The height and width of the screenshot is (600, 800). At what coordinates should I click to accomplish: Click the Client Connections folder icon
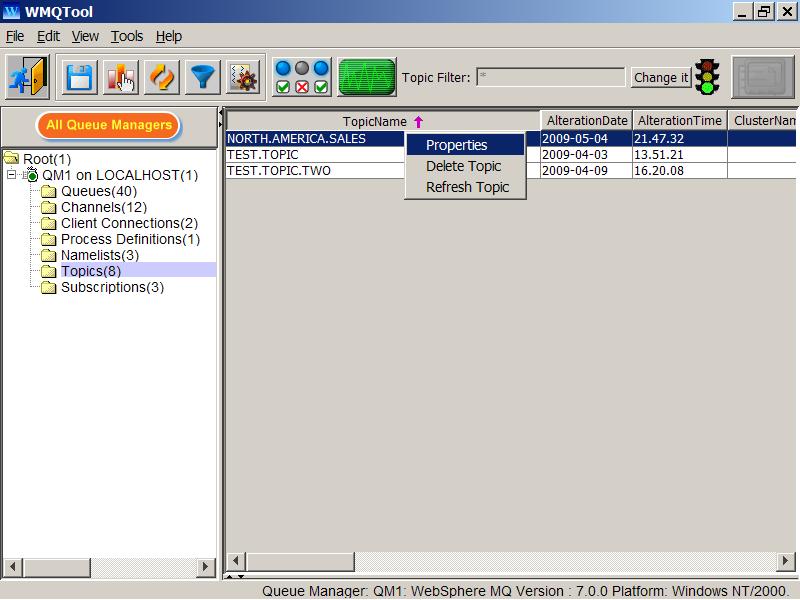[x=48, y=223]
